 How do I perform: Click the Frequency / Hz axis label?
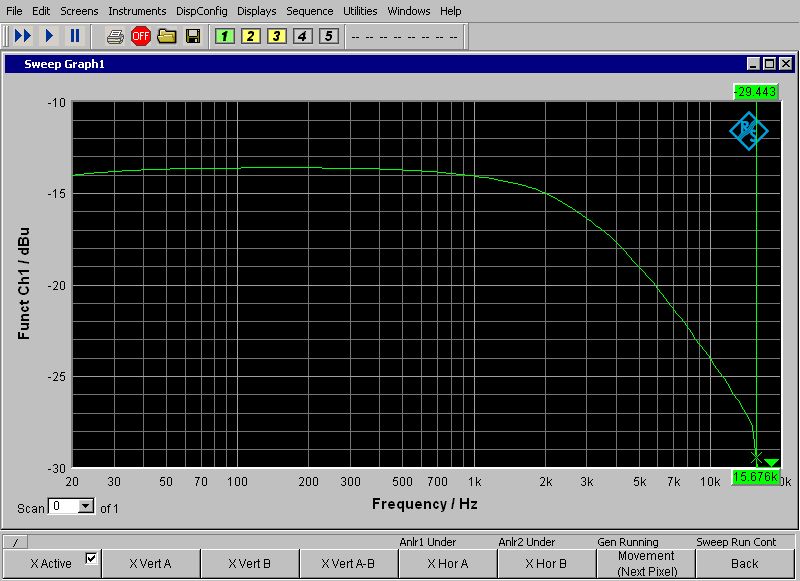pyautogui.click(x=424, y=504)
